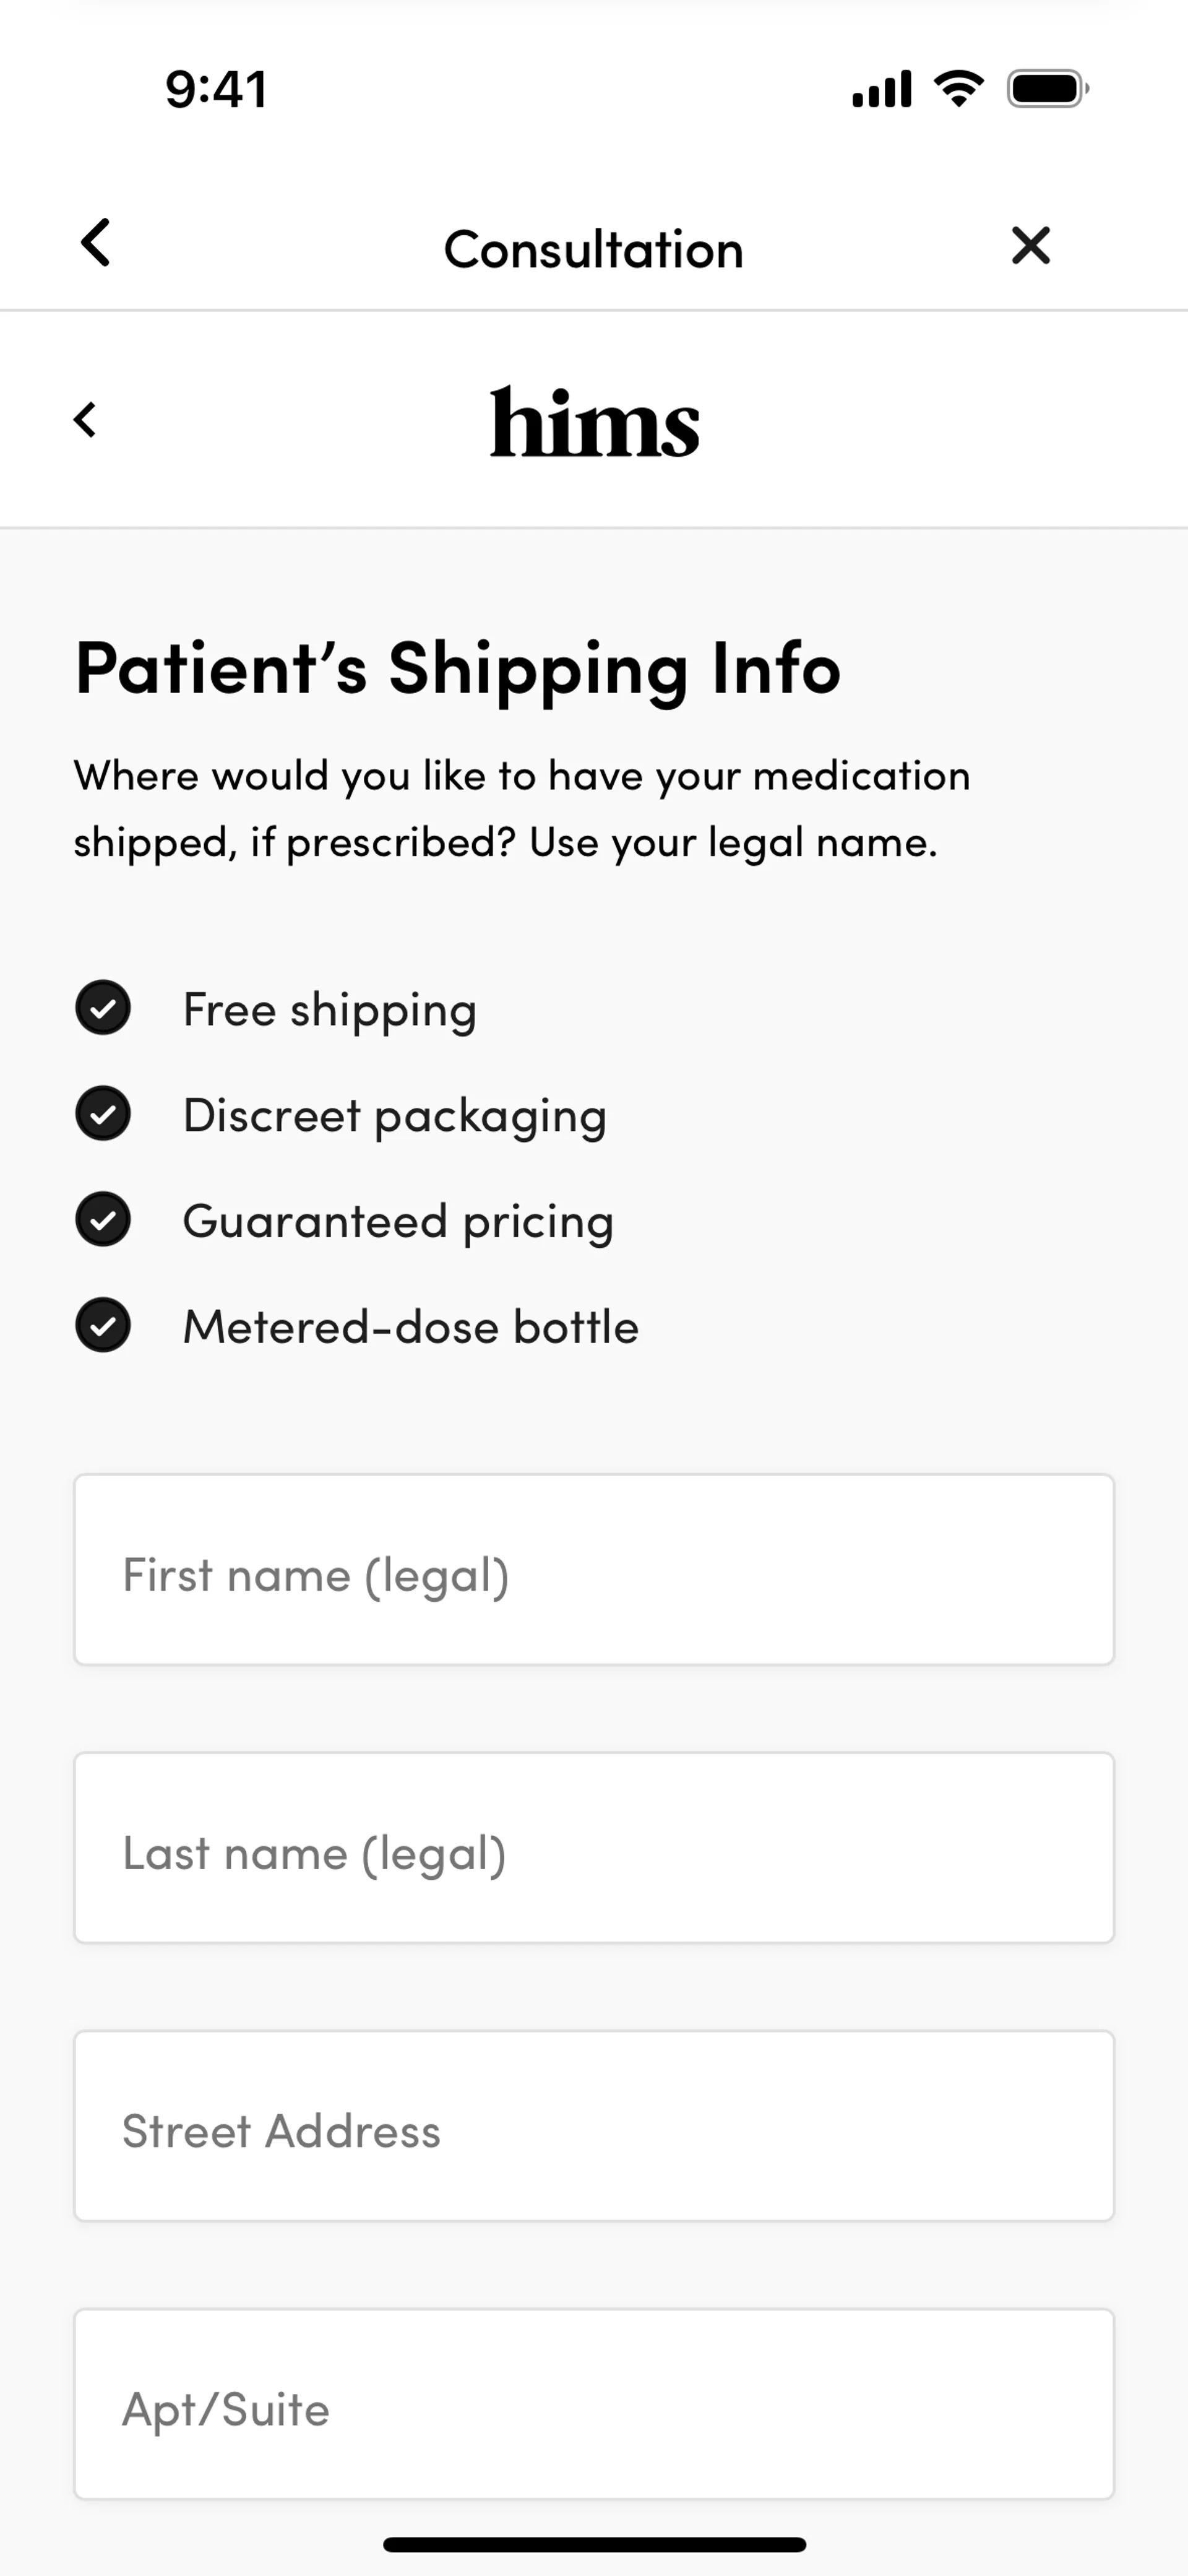
Task: Click into the Street Address field
Action: pos(594,2126)
